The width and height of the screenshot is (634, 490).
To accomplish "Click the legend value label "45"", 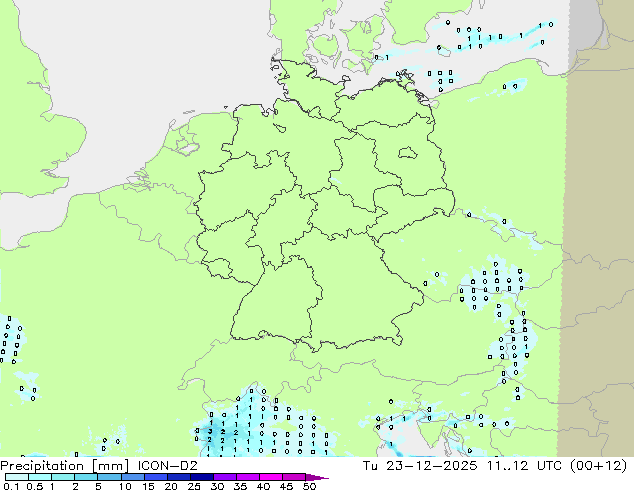I will click(x=287, y=486).
